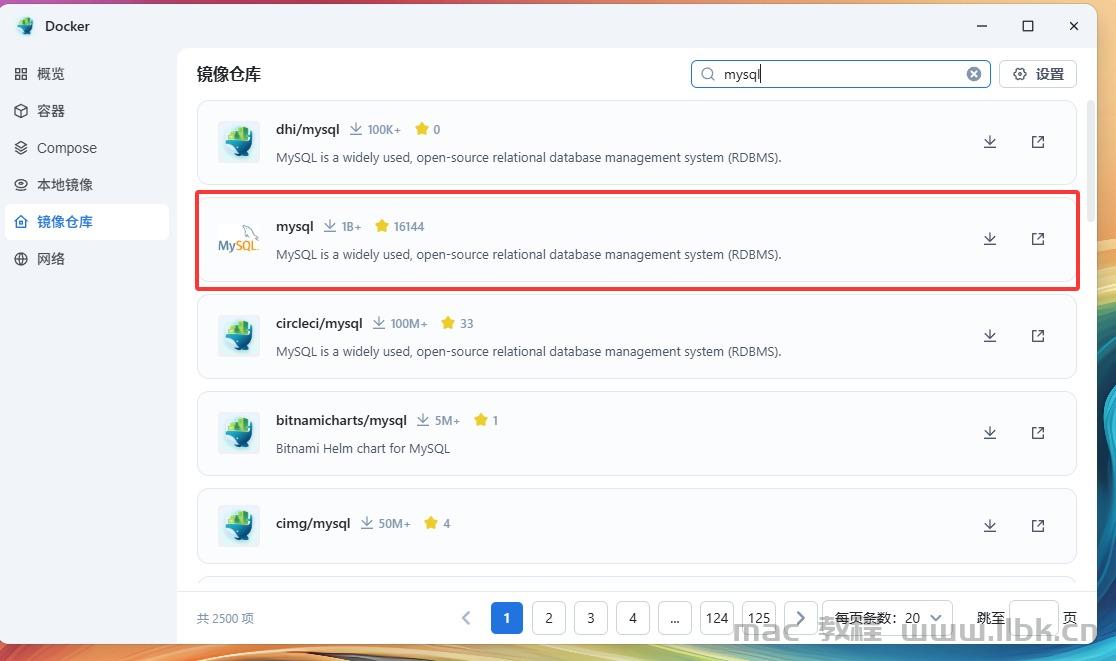Screen dimensions: 1116x661
Task: Open the Compose section
Action: coord(87,148)
